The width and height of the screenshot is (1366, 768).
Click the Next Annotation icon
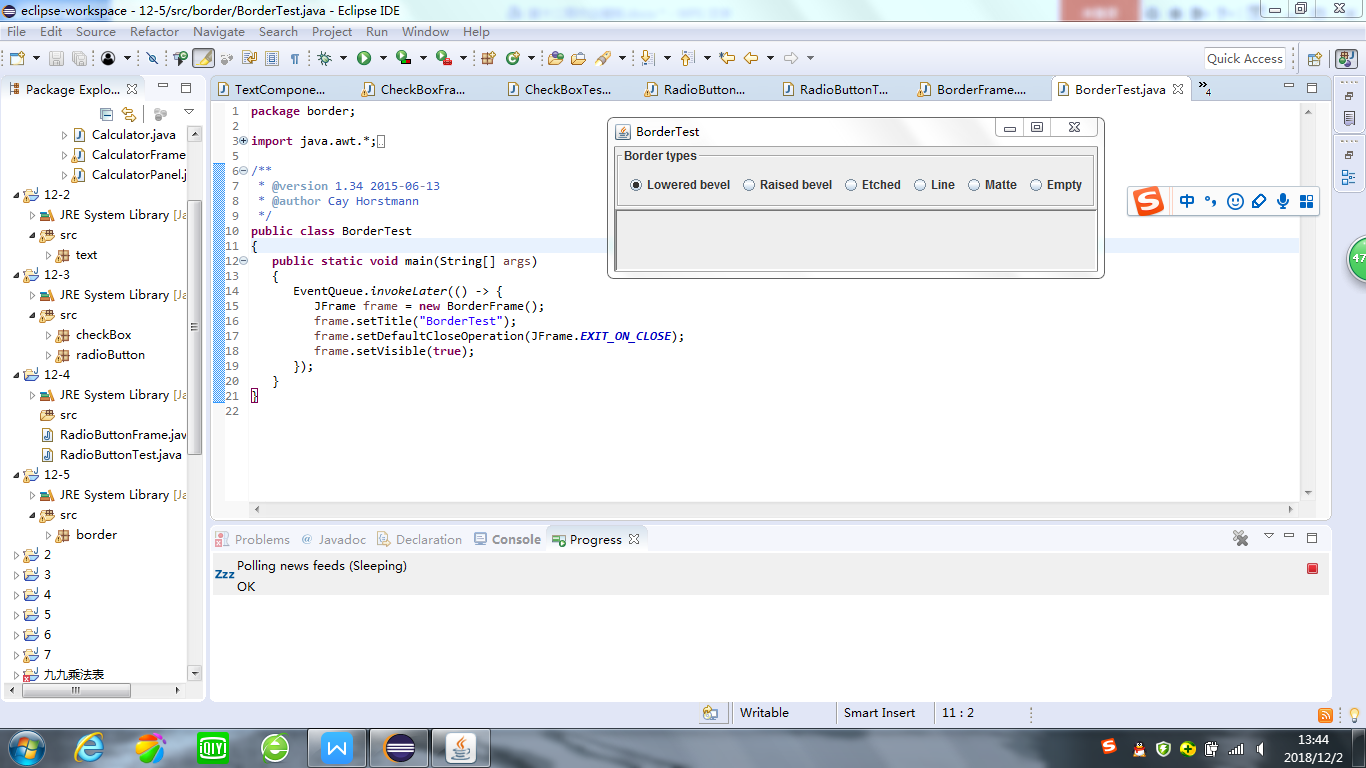tap(646, 58)
